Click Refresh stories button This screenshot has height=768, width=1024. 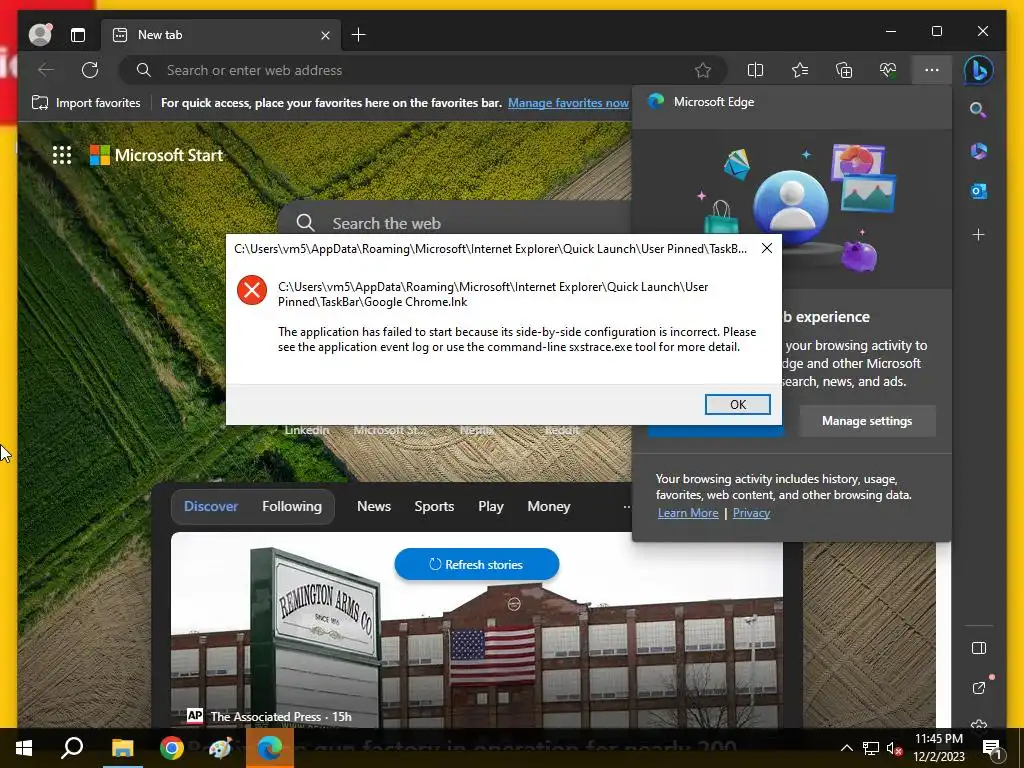477,564
